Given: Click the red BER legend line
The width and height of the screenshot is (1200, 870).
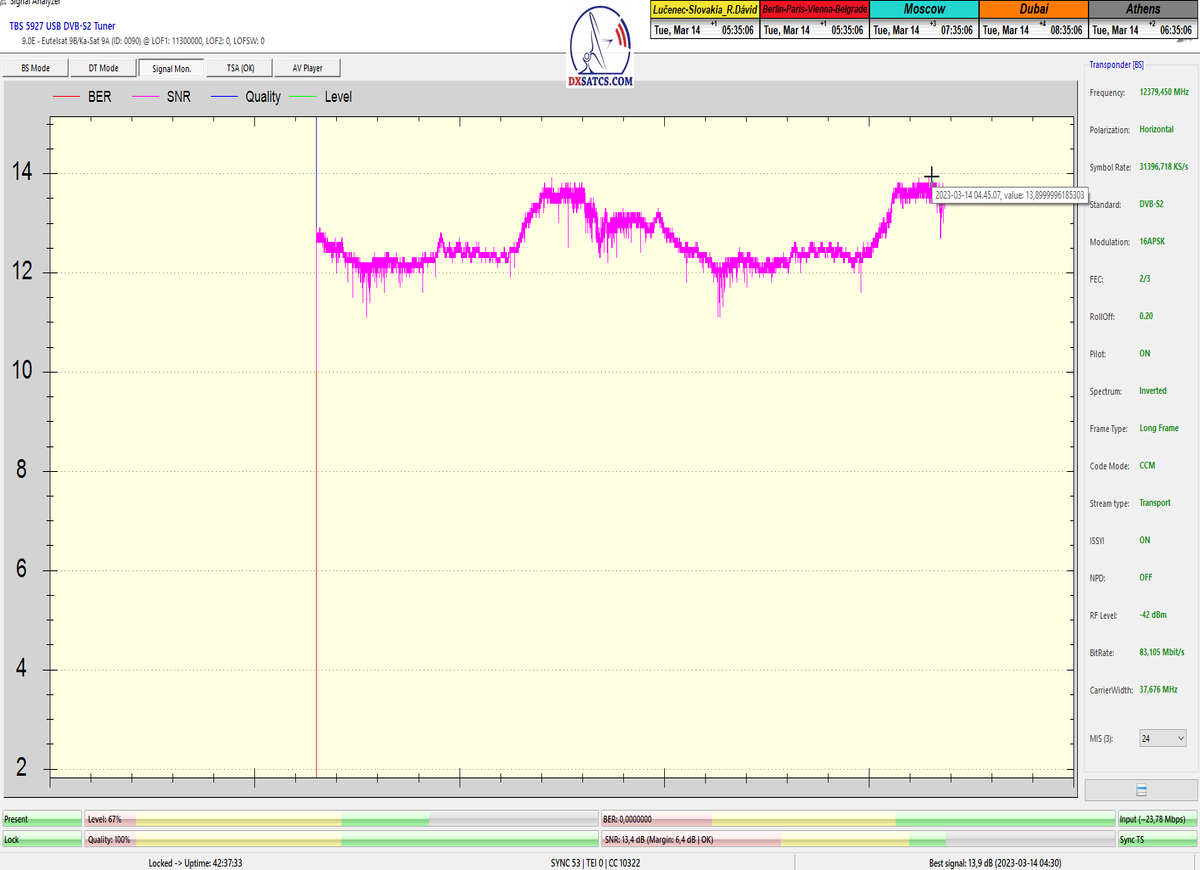Looking at the screenshot, I should tap(65, 97).
